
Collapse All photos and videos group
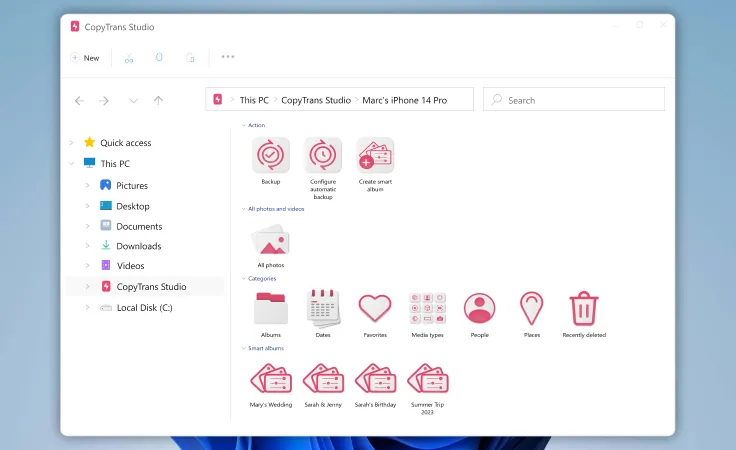(x=243, y=209)
